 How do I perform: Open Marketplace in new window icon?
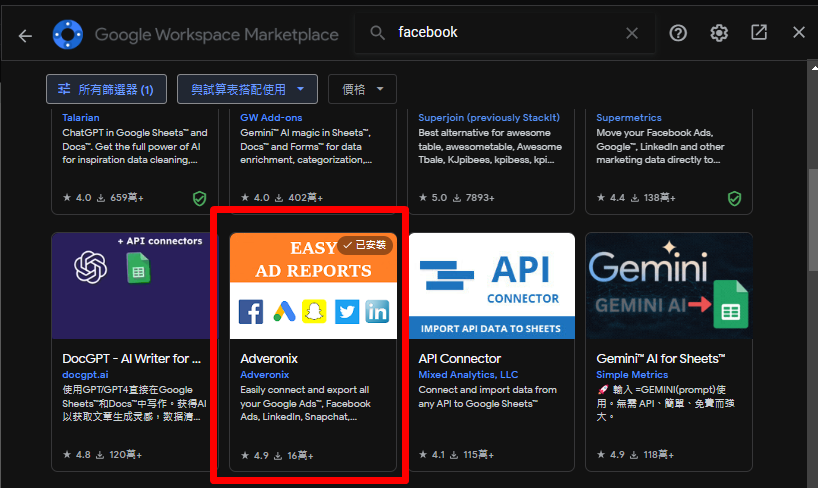pos(759,32)
